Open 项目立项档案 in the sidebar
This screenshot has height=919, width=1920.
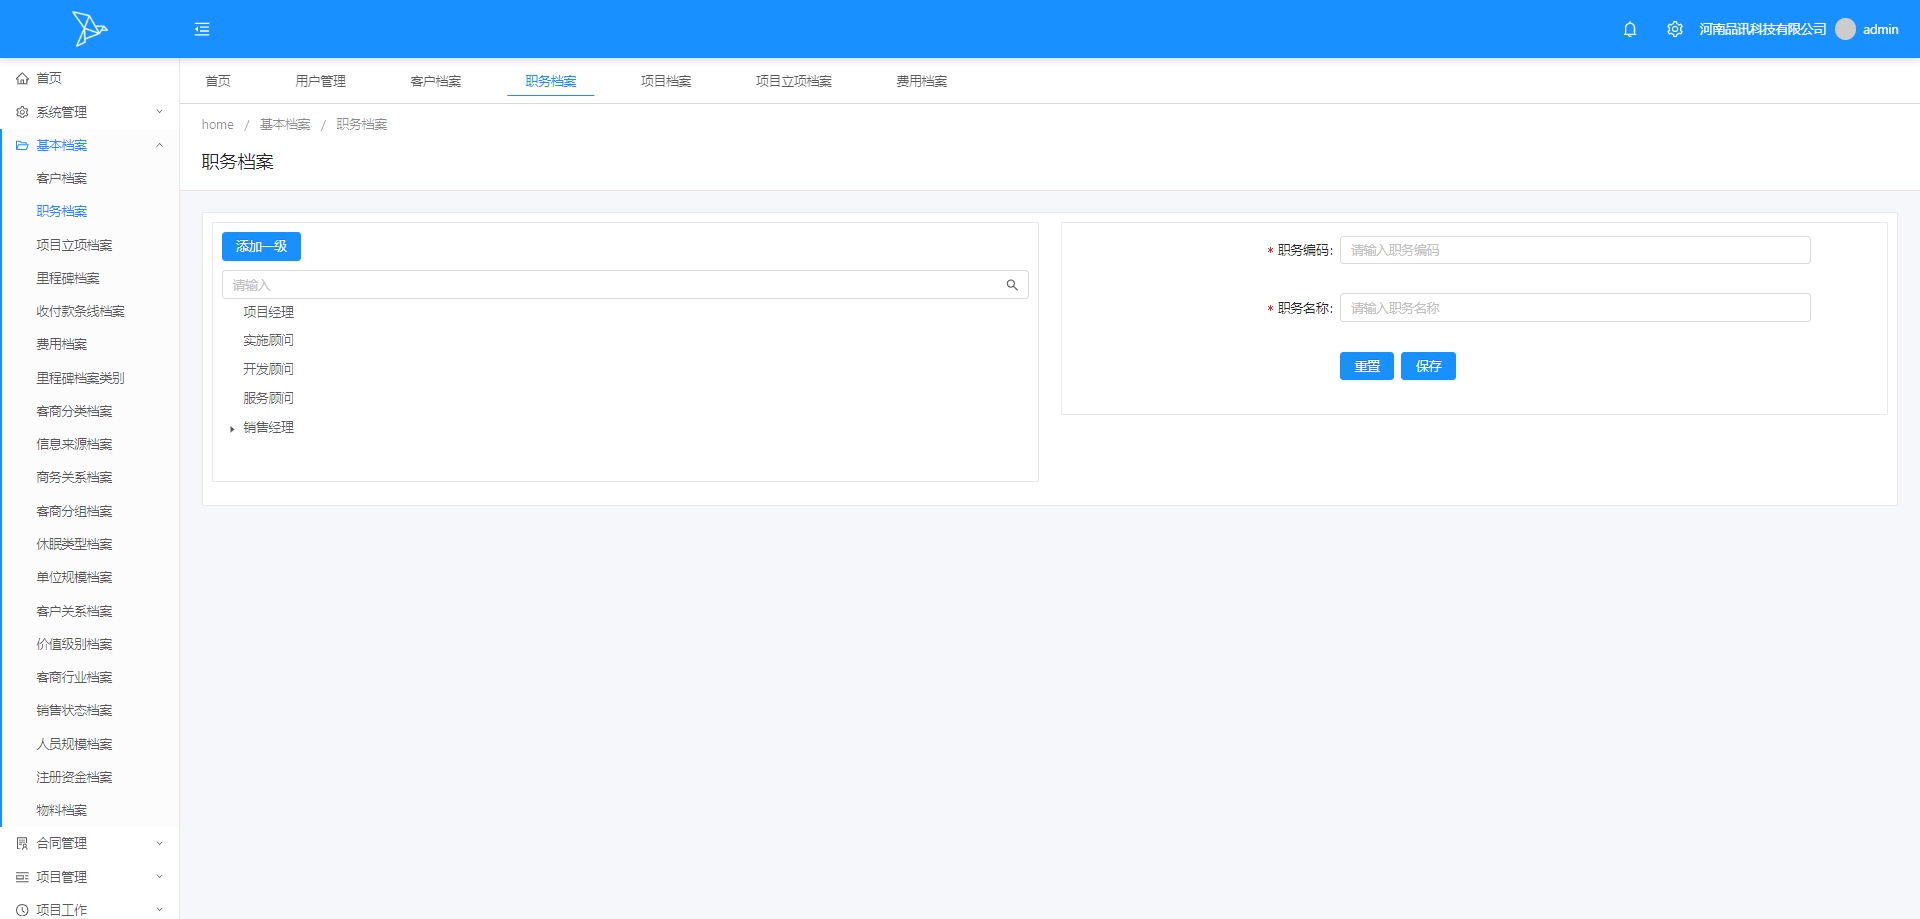tap(75, 245)
